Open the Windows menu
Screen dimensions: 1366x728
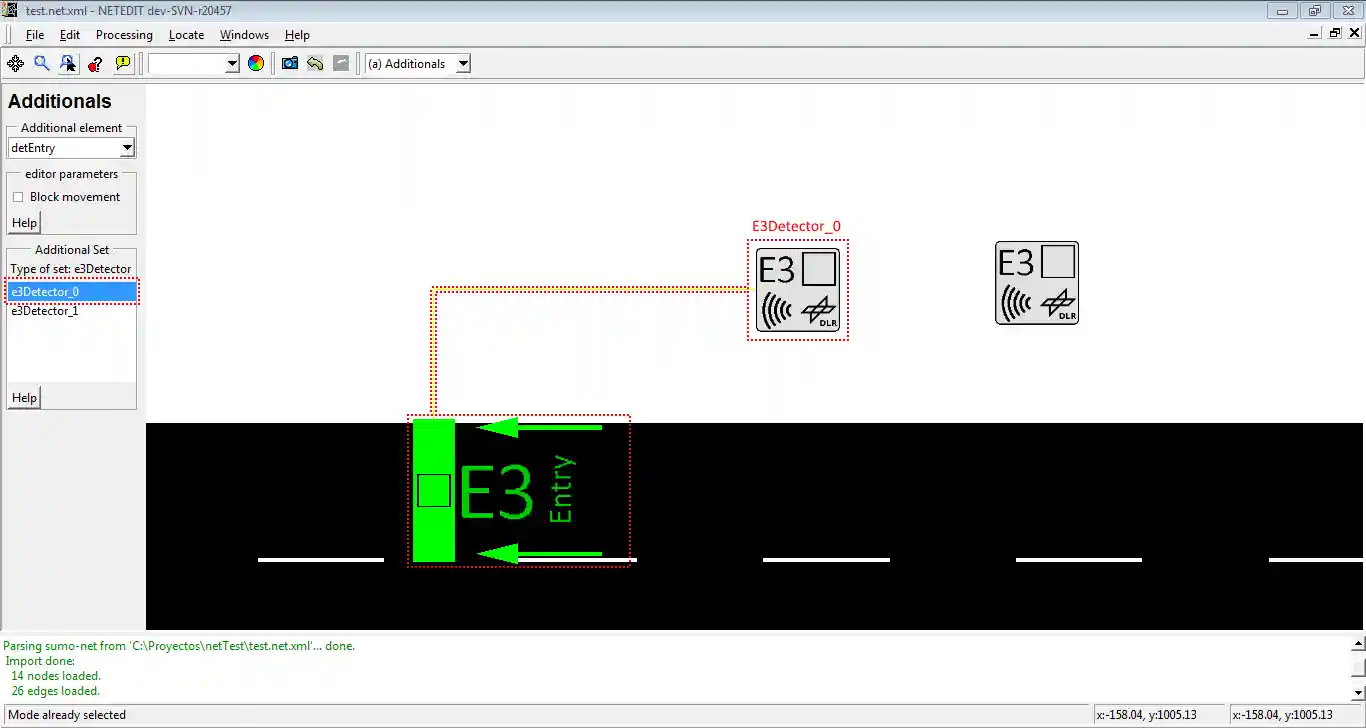(x=244, y=35)
